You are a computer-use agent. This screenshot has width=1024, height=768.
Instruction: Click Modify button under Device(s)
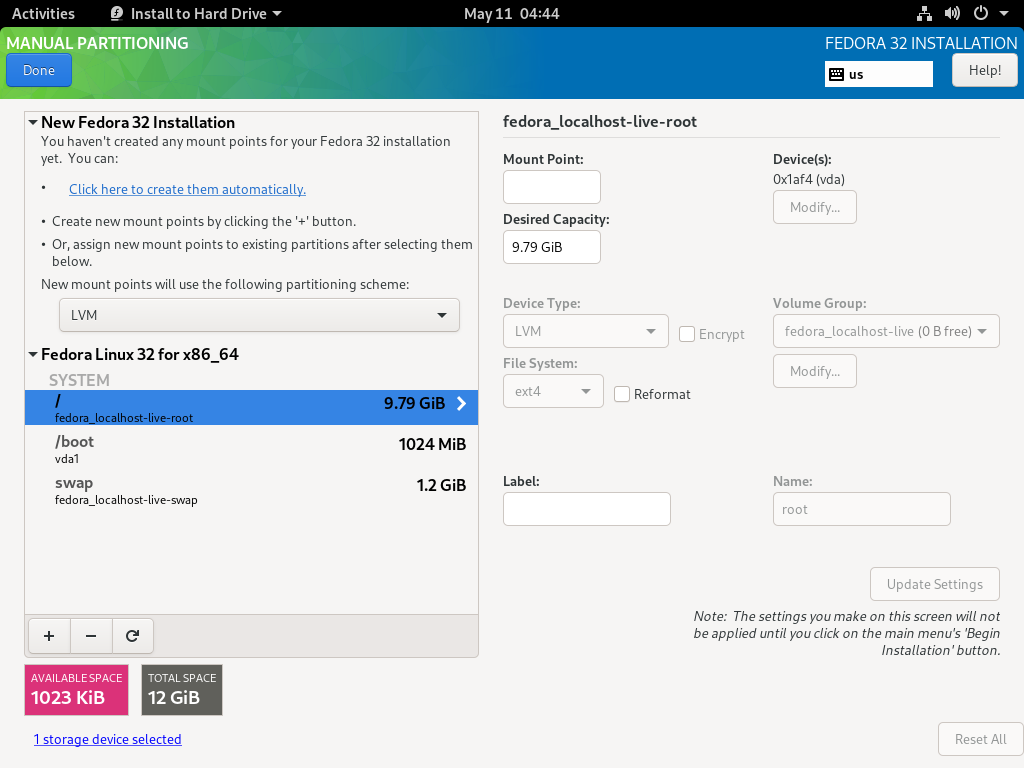click(x=814, y=207)
